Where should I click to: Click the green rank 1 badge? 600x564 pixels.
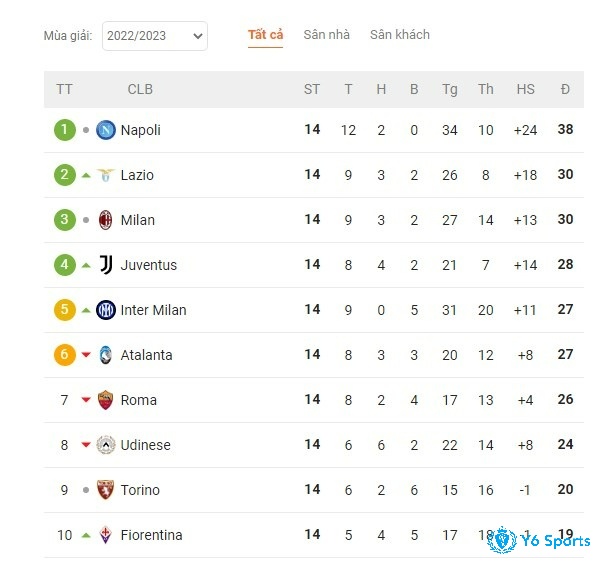point(65,130)
